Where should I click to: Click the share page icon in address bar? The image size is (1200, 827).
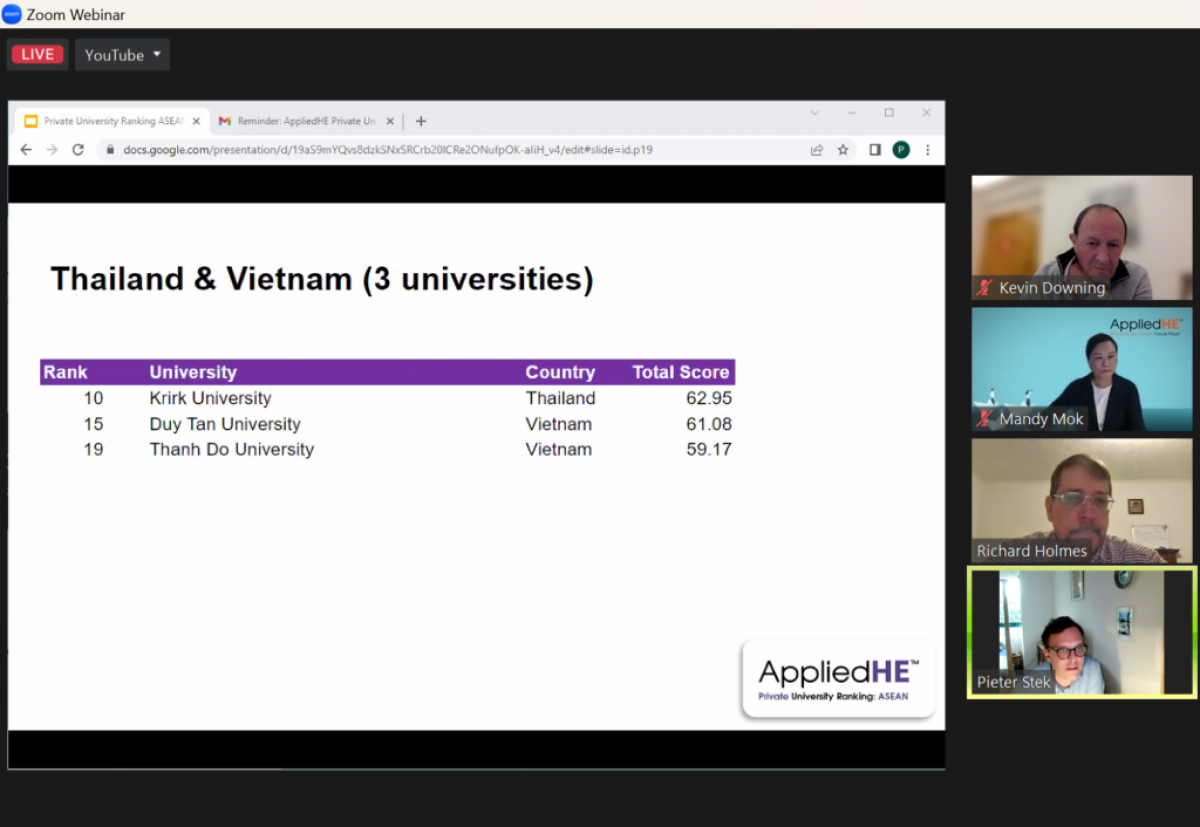[817, 150]
